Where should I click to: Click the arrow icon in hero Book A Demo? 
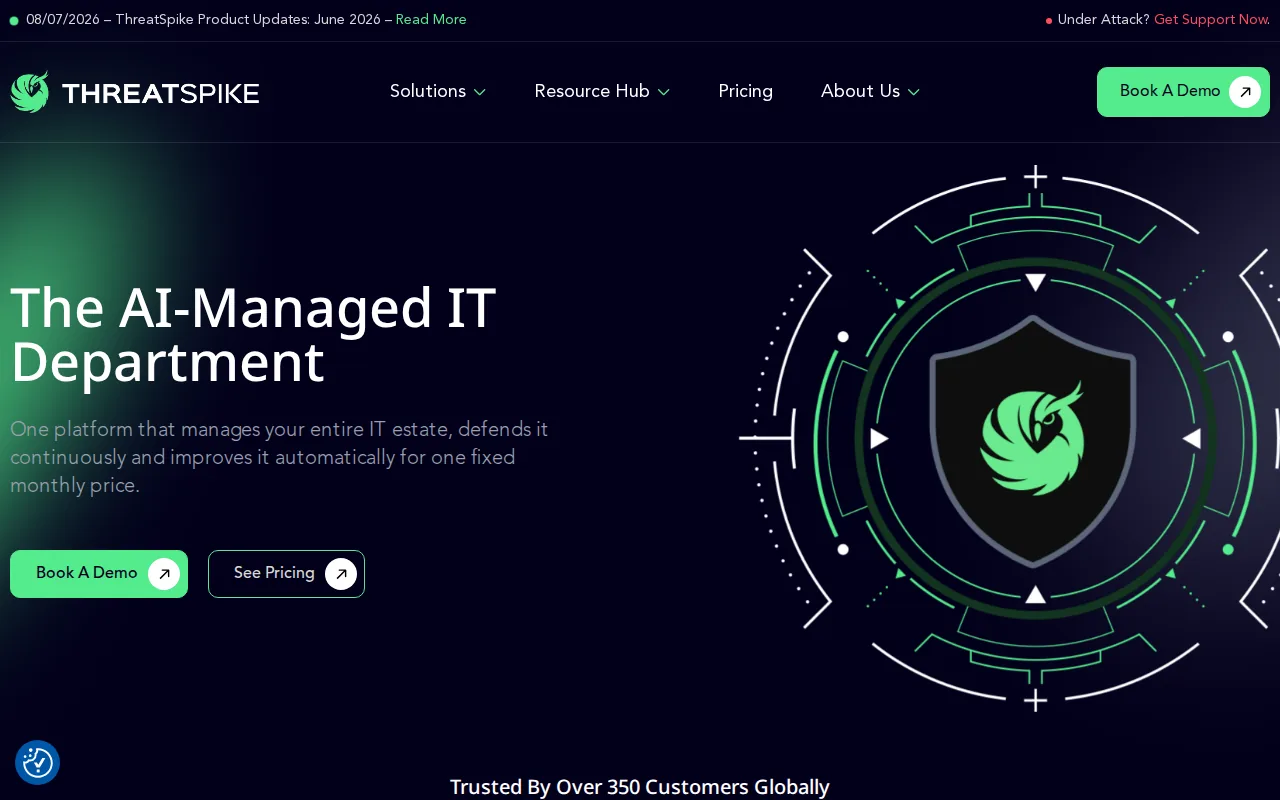coord(164,574)
